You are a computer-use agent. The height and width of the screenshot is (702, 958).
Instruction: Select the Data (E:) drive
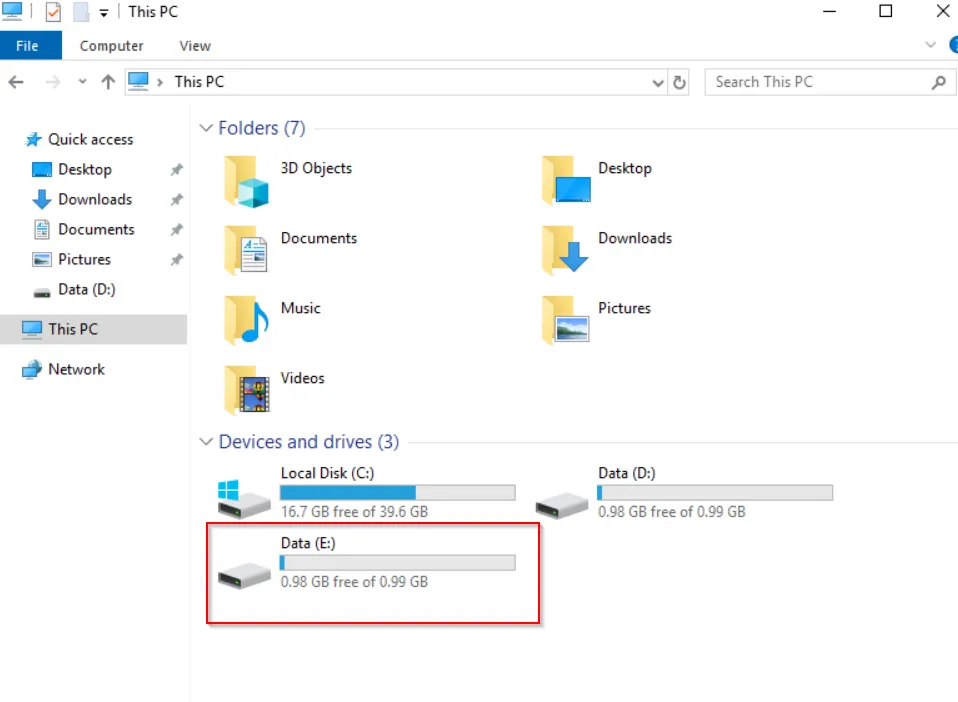pos(307,543)
